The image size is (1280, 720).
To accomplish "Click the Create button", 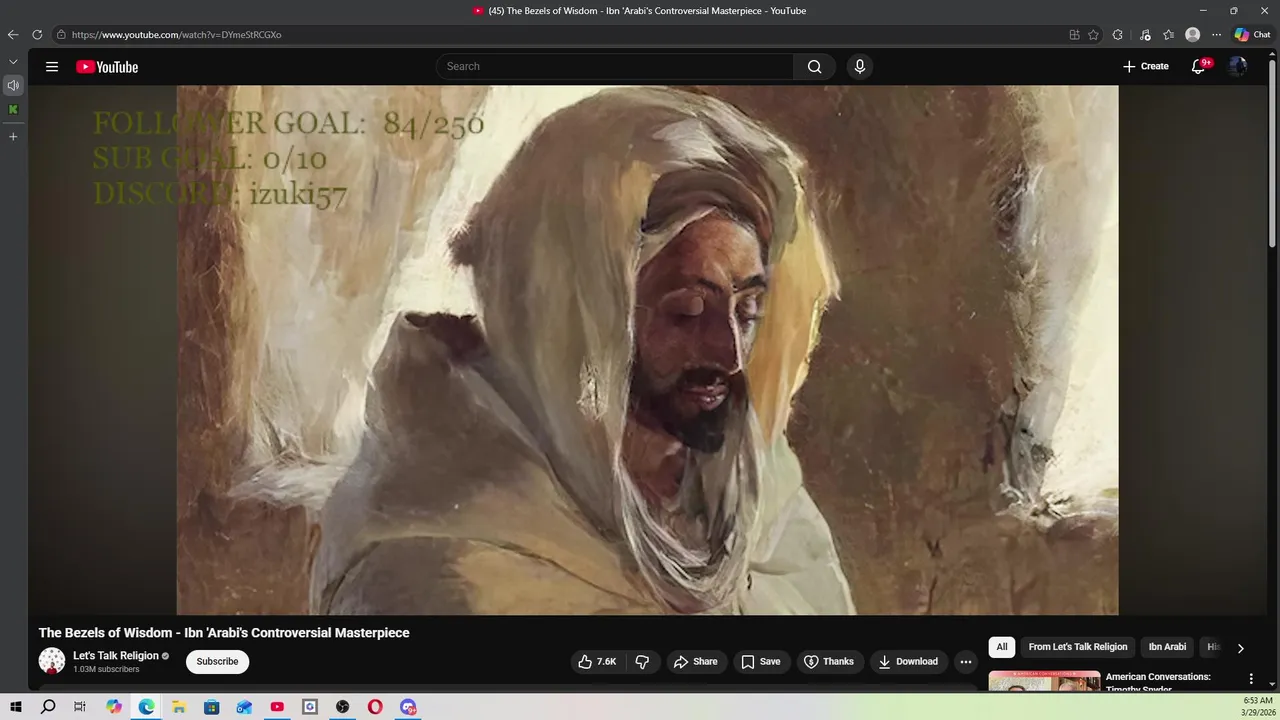I will [1145, 67].
